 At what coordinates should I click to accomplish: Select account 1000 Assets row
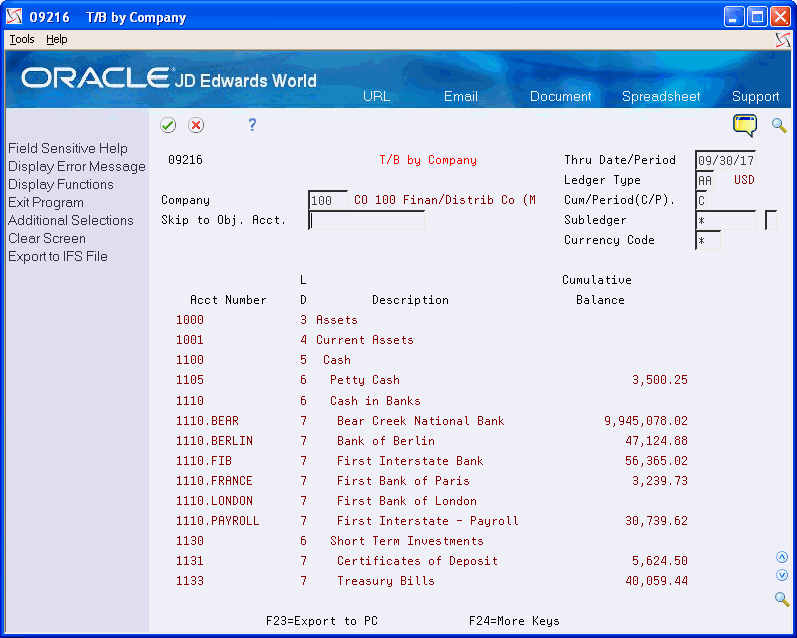432,320
